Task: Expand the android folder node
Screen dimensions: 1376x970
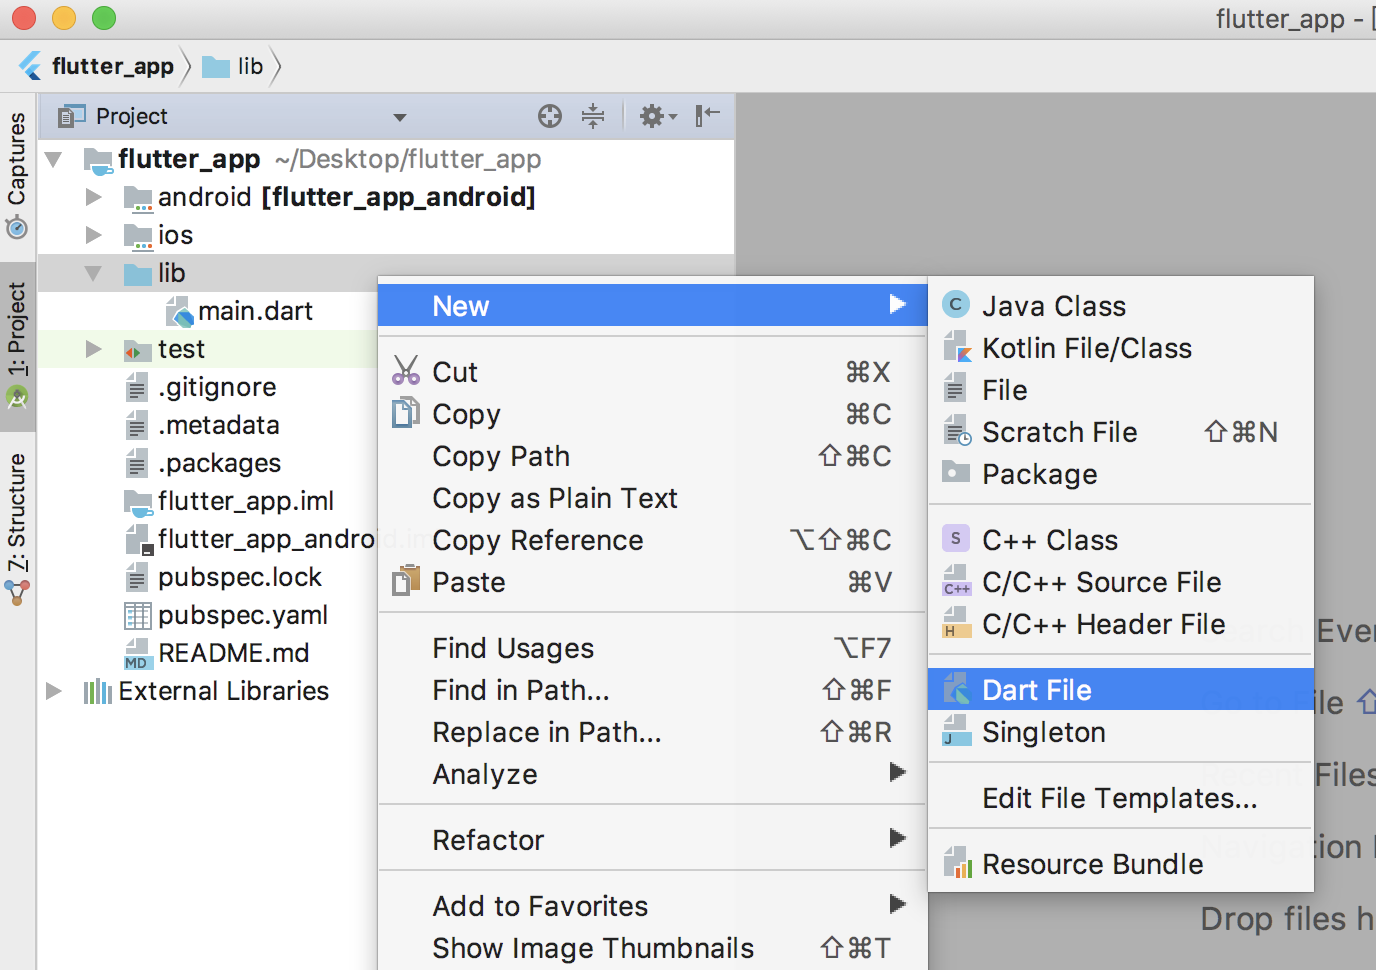Action: [x=93, y=197]
